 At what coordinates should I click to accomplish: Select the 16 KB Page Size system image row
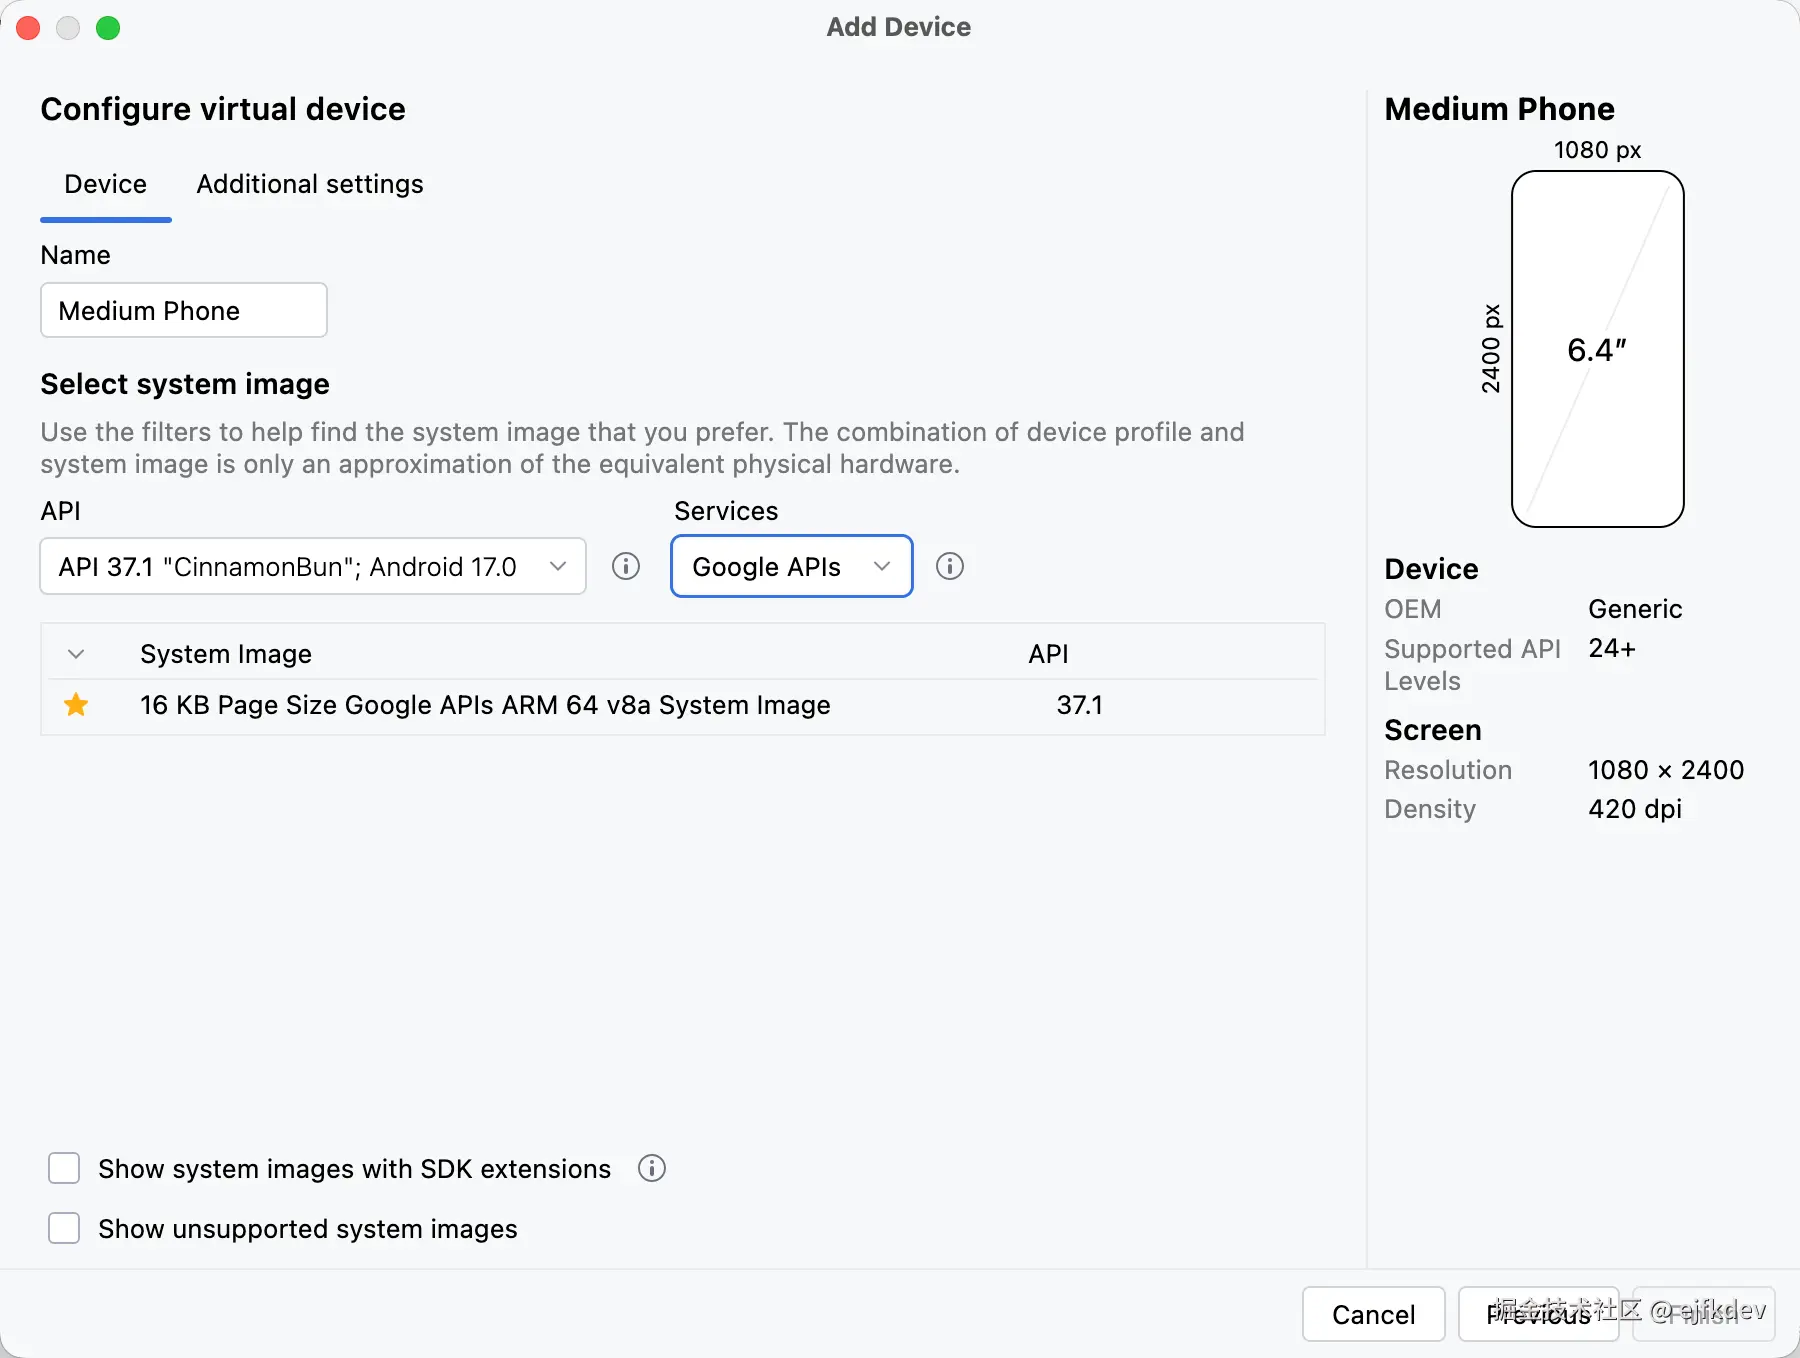click(683, 706)
